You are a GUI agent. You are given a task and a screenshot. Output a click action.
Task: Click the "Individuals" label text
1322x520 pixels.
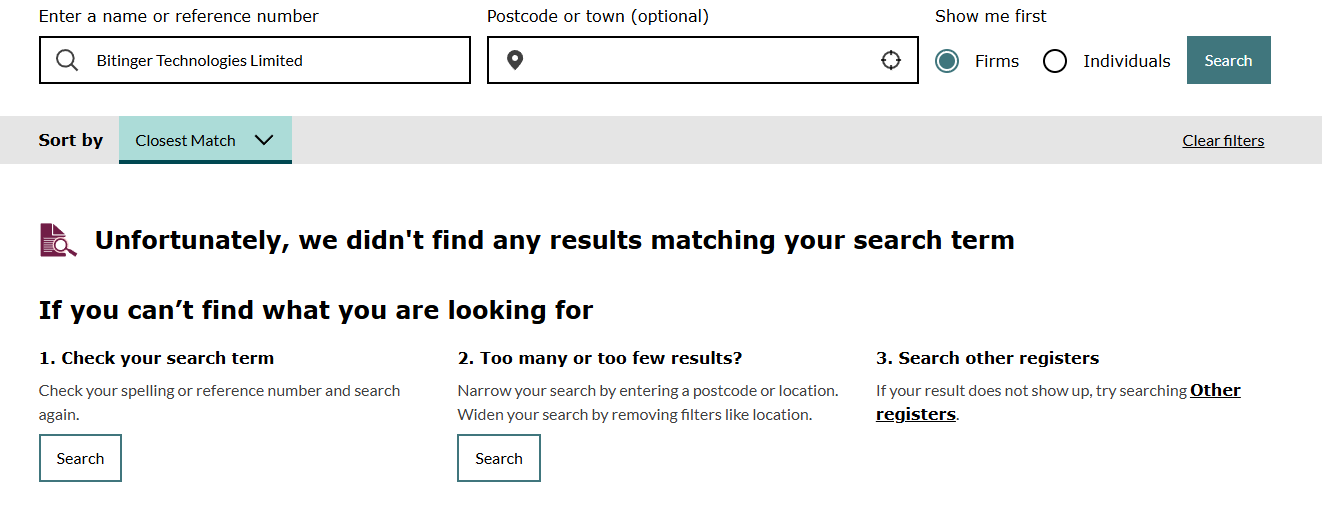tap(1126, 61)
